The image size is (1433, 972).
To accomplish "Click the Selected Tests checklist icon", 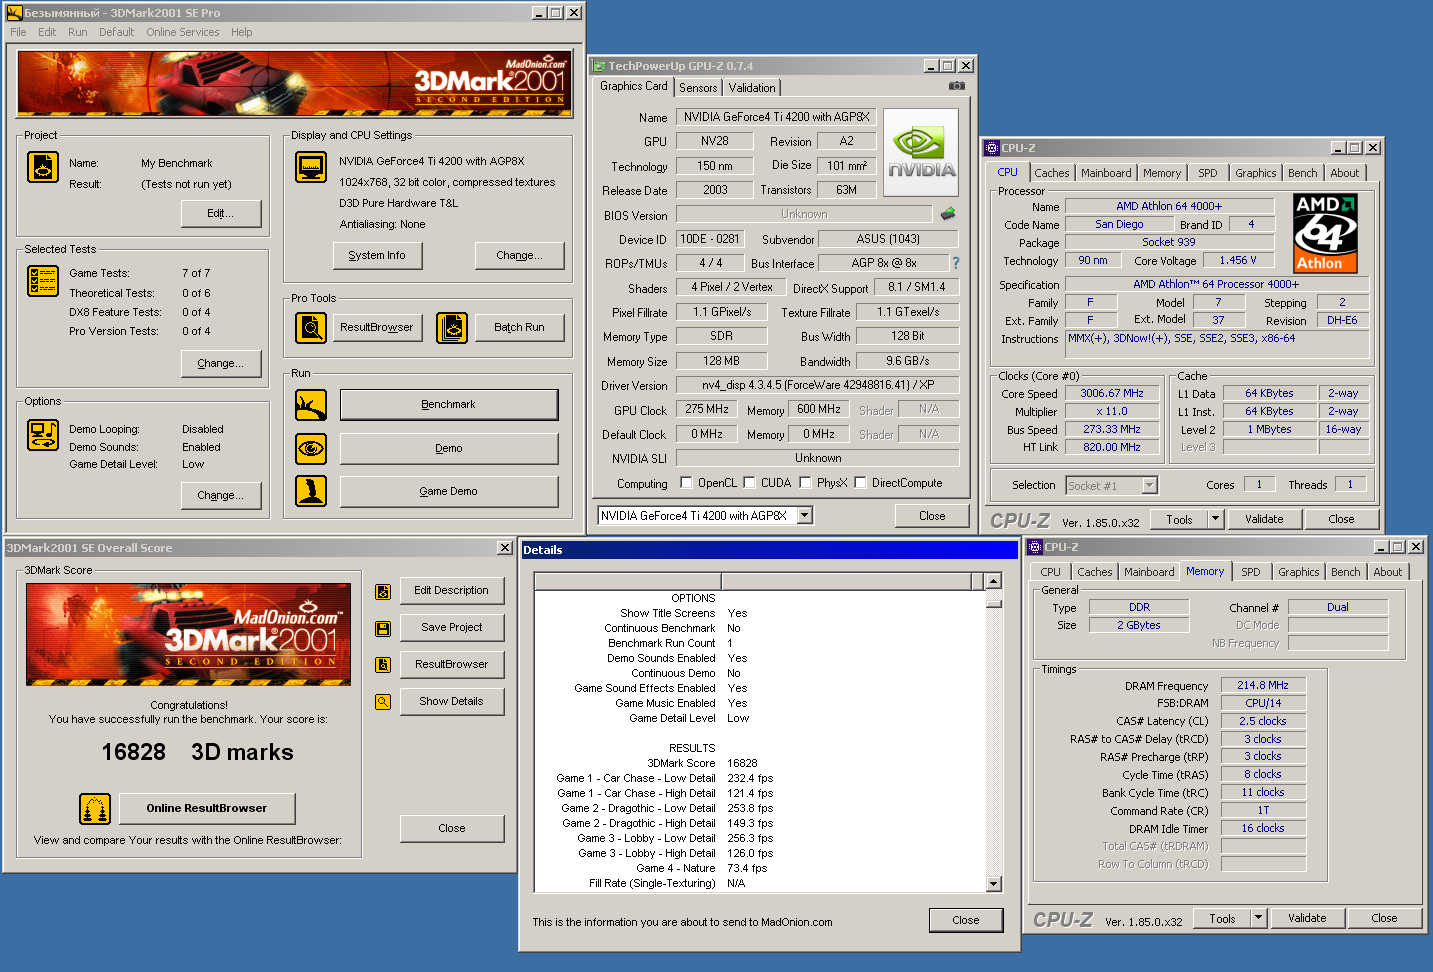I will click(x=43, y=281).
